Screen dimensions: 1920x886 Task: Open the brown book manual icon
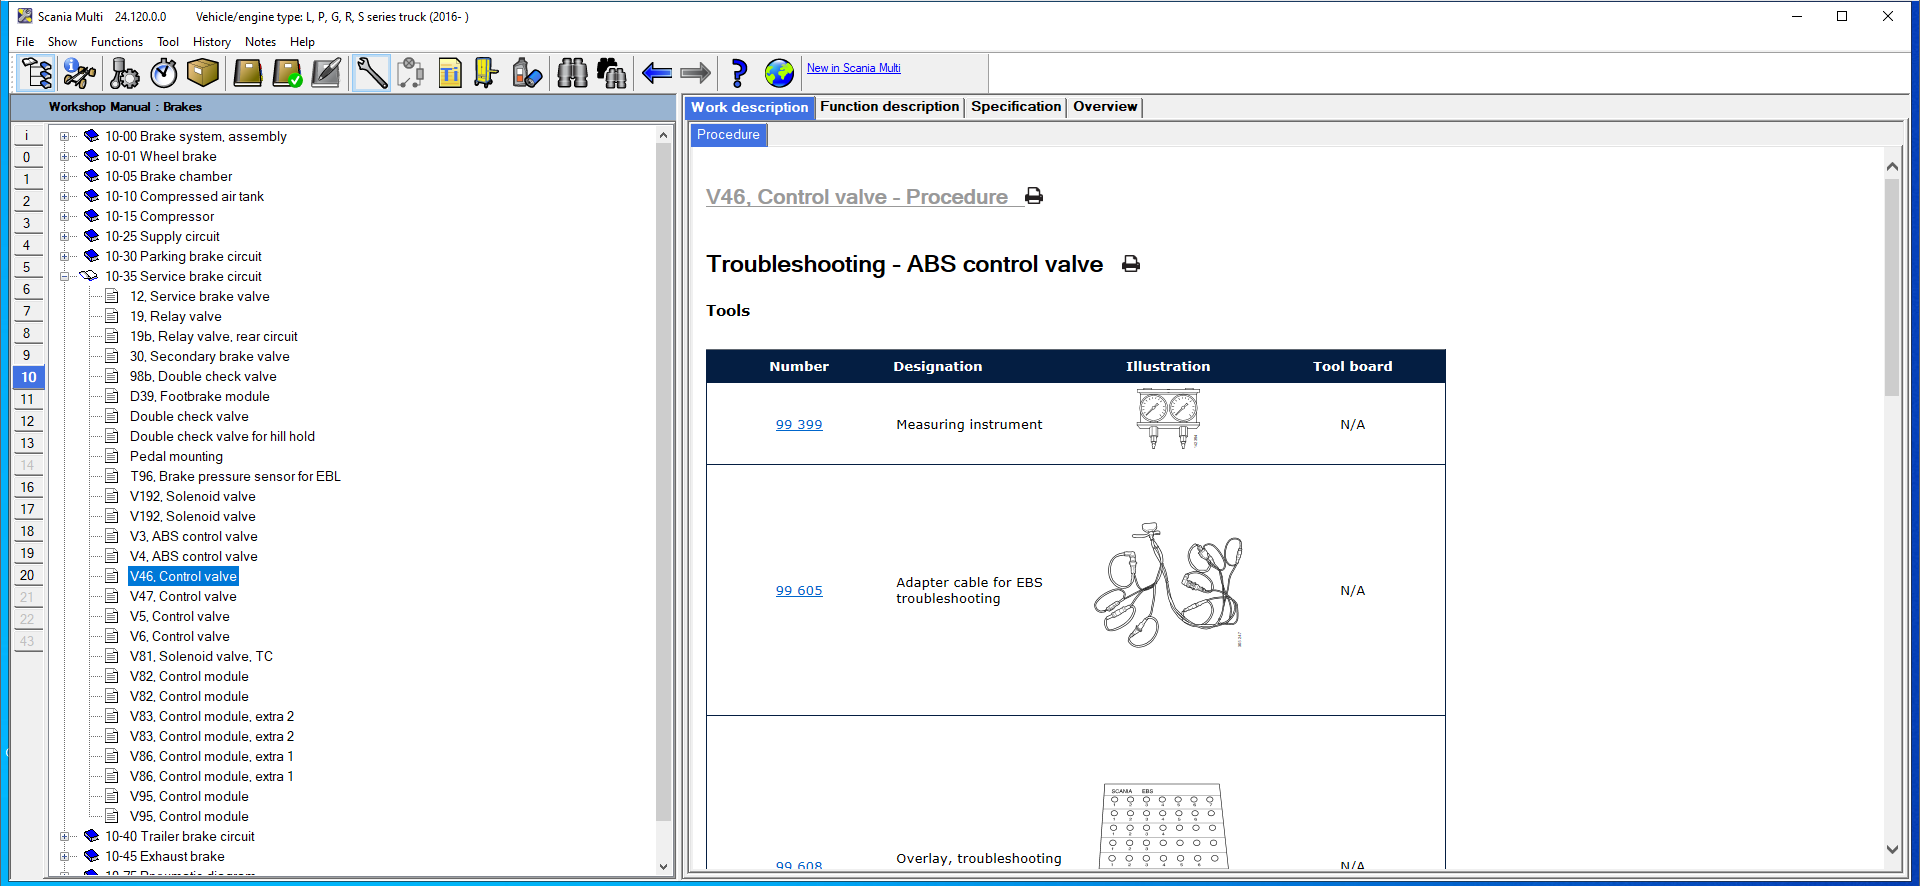tap(248, 73)
